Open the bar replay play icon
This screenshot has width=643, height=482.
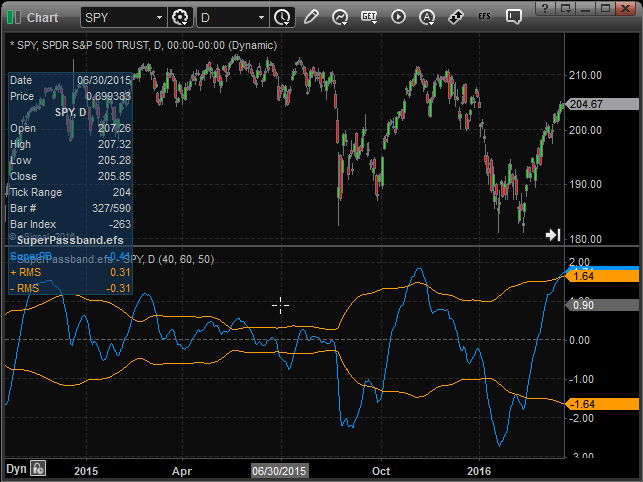coord(398,17)
